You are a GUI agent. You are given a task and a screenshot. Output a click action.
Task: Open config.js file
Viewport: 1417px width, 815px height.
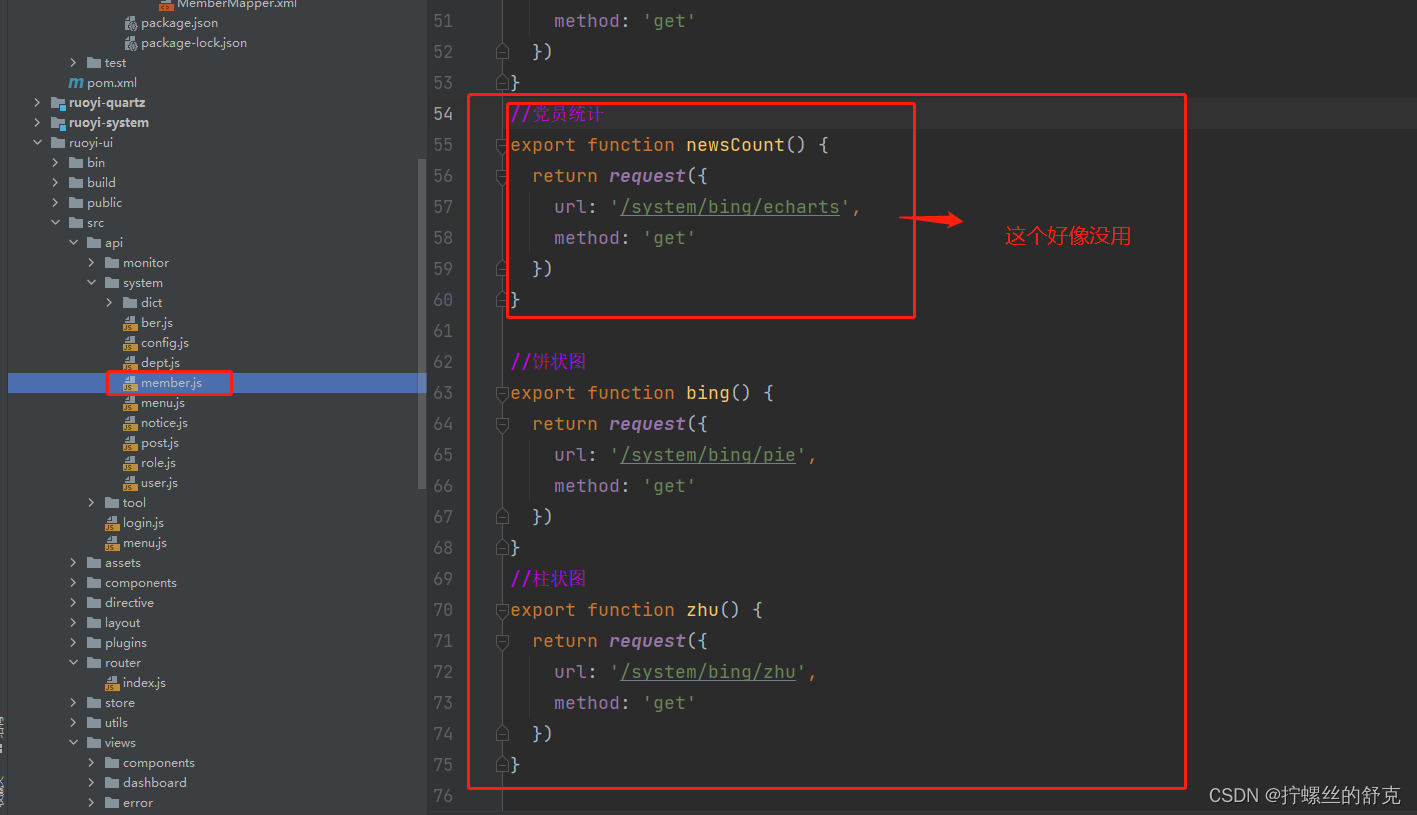coord(165,343)
